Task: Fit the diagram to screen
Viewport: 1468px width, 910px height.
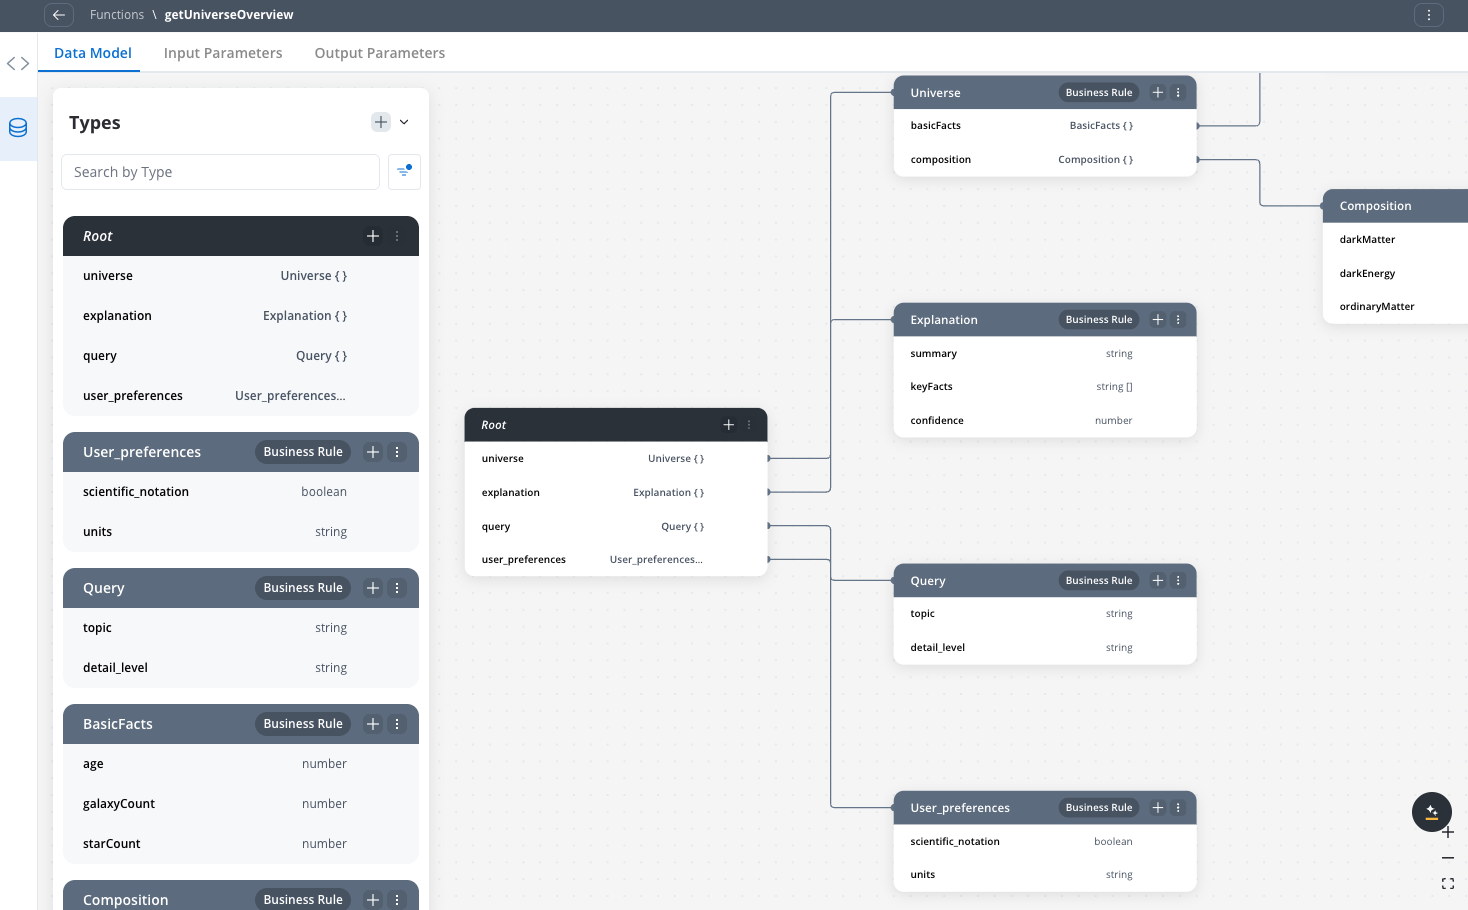Action: point(1448,884)
